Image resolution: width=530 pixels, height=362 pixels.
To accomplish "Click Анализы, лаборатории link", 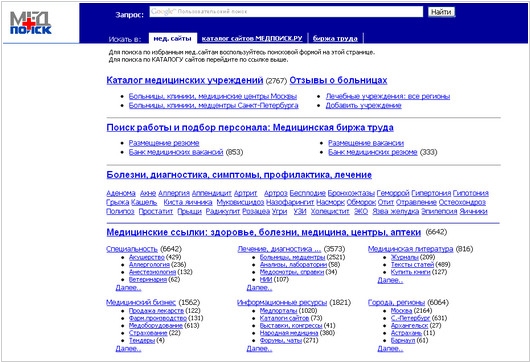I will pos(293,265).
